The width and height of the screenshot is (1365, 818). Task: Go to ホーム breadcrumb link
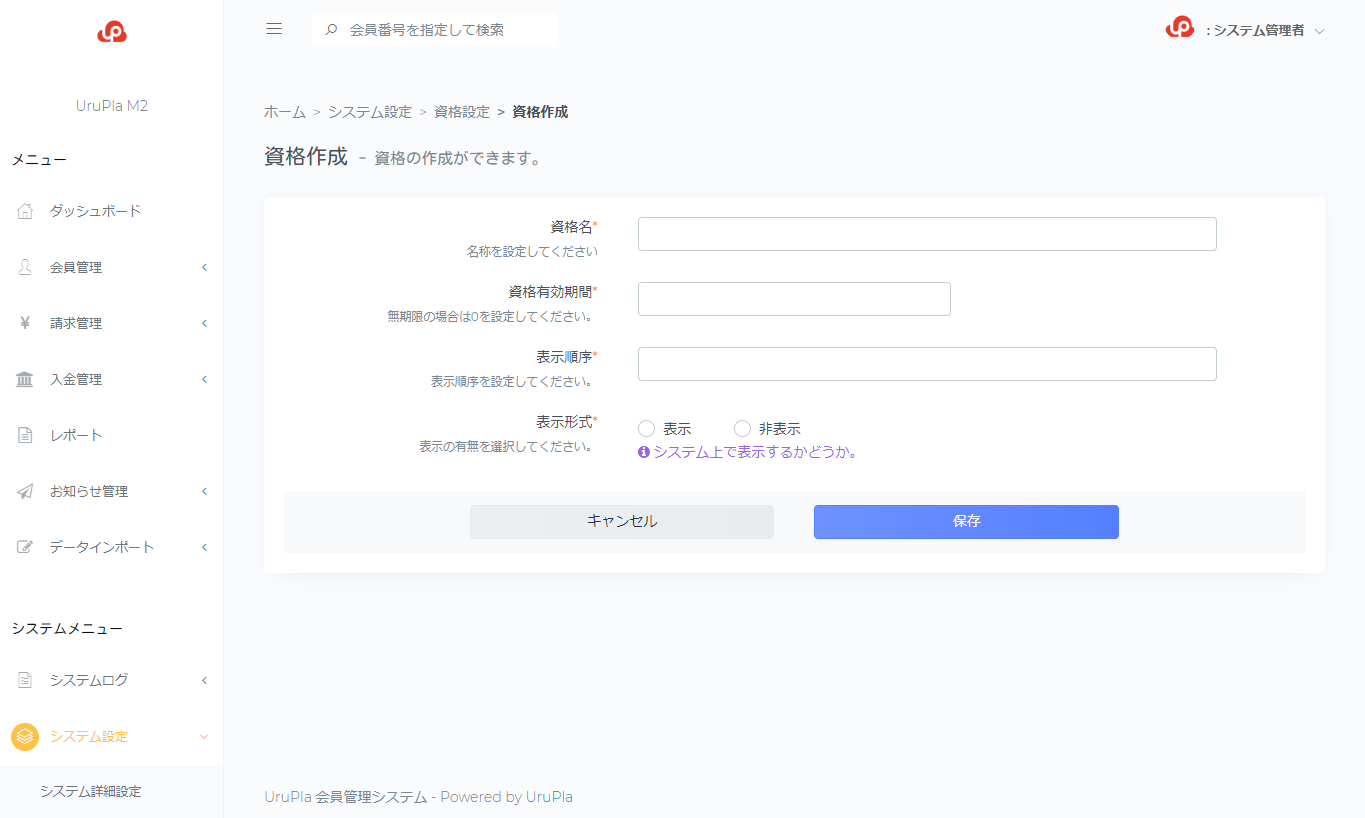coord(285,112)
